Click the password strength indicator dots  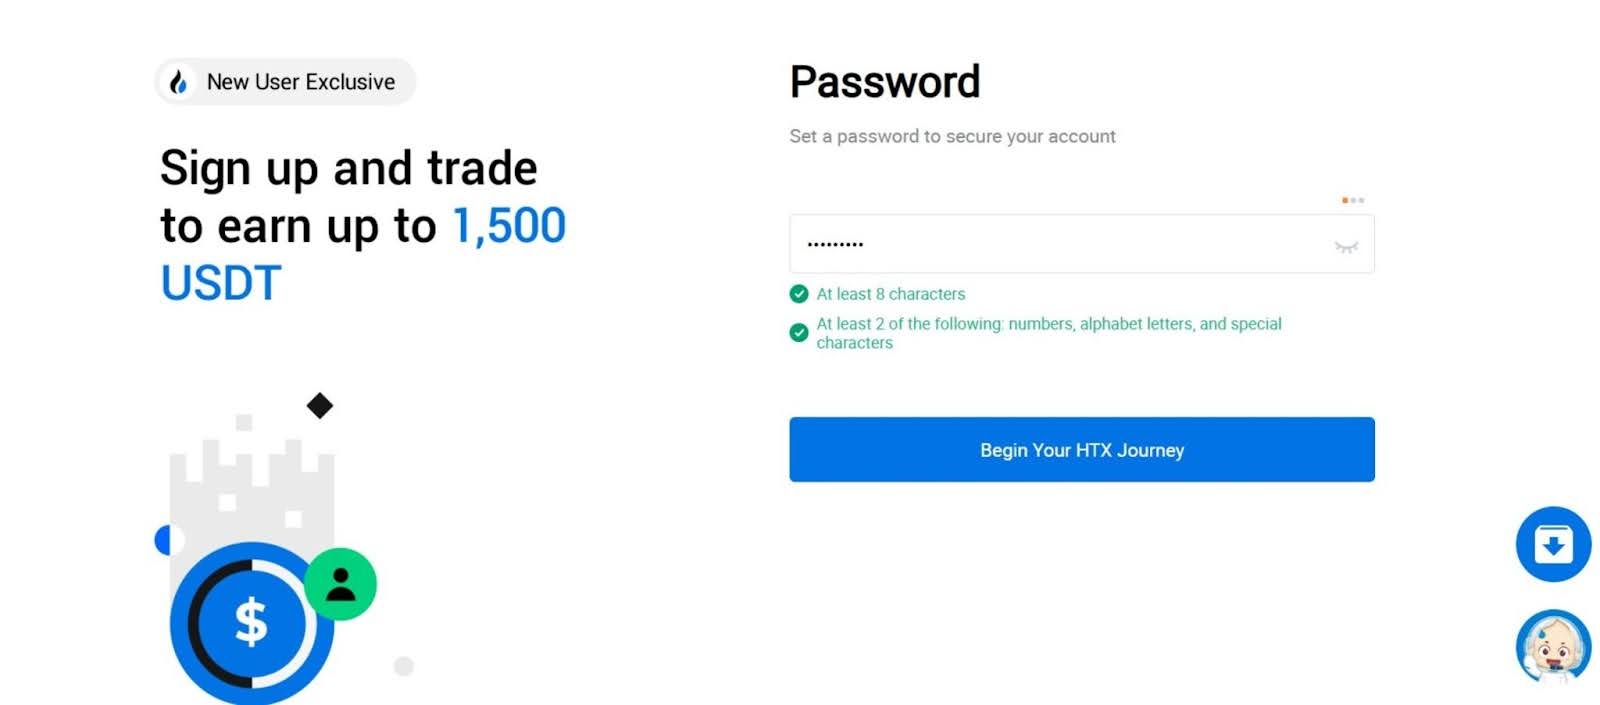(1352, 200)
